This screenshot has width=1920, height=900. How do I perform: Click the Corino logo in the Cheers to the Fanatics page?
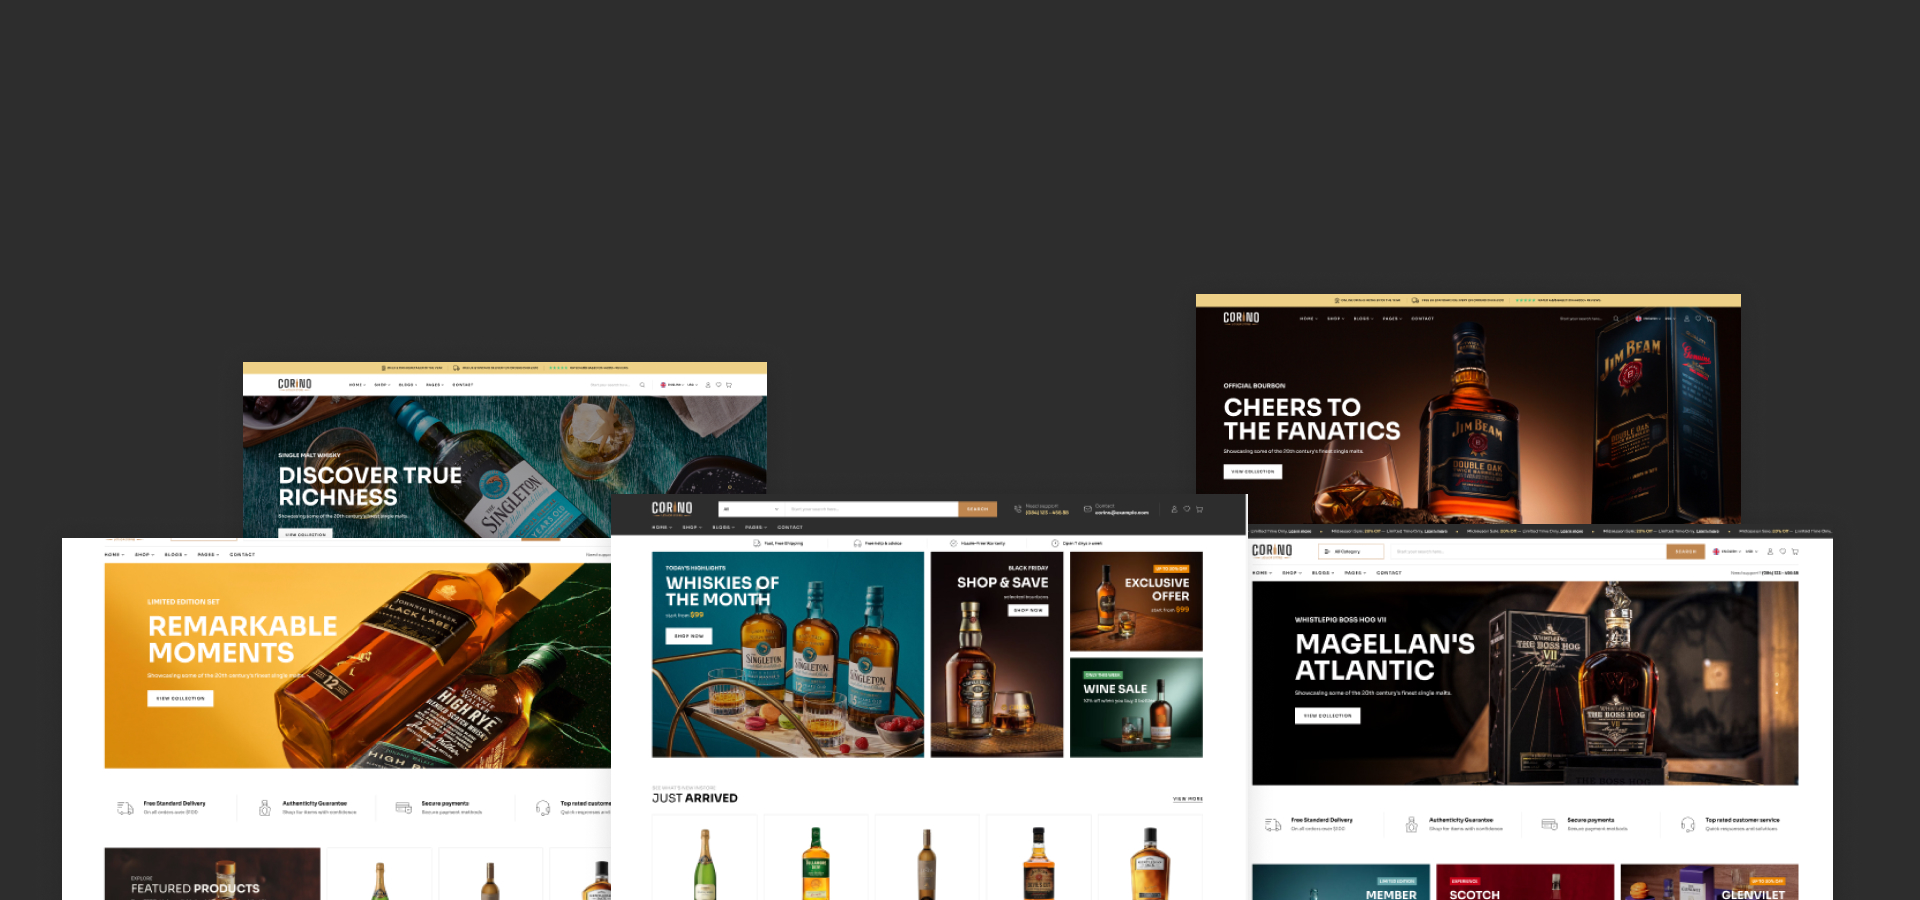pyautogui.click(x=1241, y=318)
